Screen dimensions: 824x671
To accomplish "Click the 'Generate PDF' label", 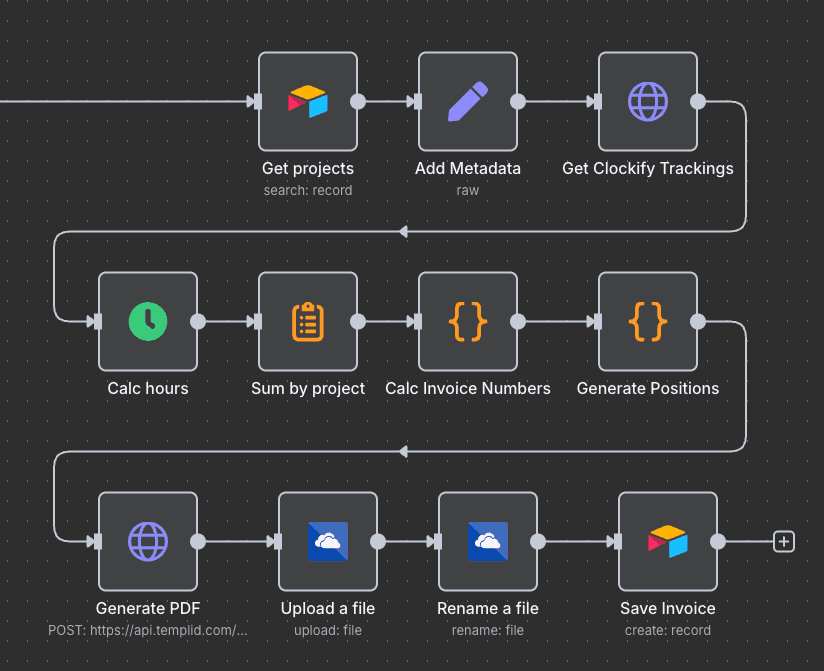I will pos(148,608).
